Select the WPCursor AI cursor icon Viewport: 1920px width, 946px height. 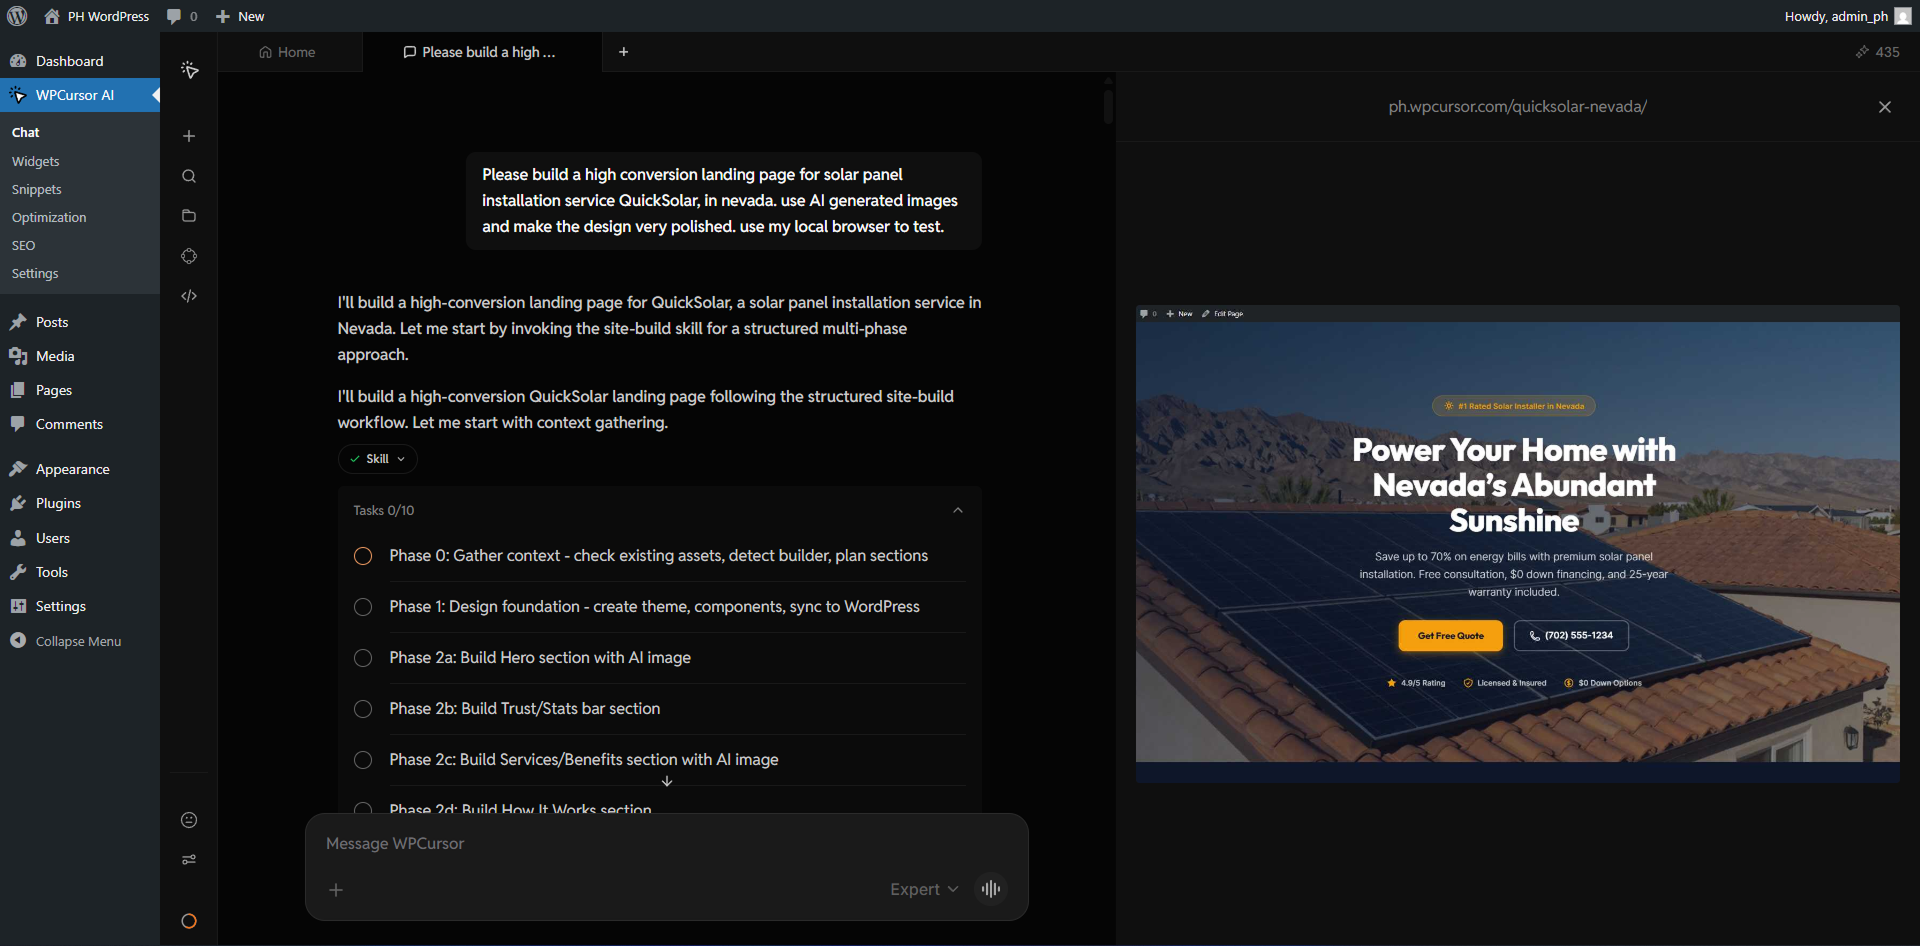tap(189, 70)
